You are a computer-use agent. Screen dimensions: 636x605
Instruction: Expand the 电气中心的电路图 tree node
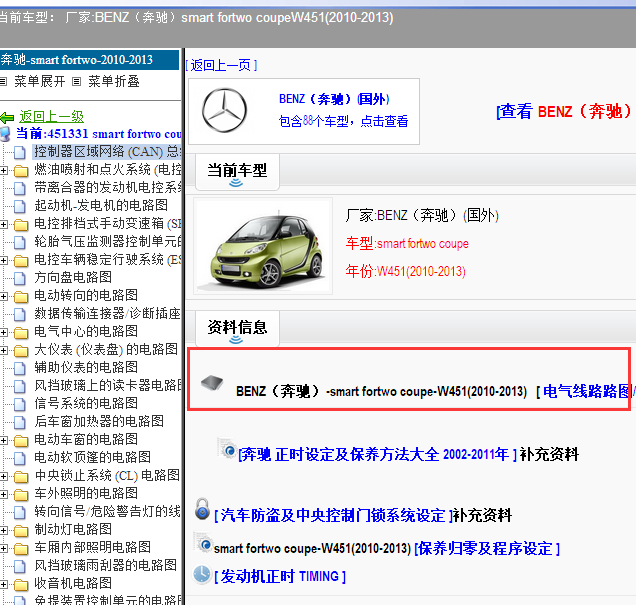click(4, 333)
